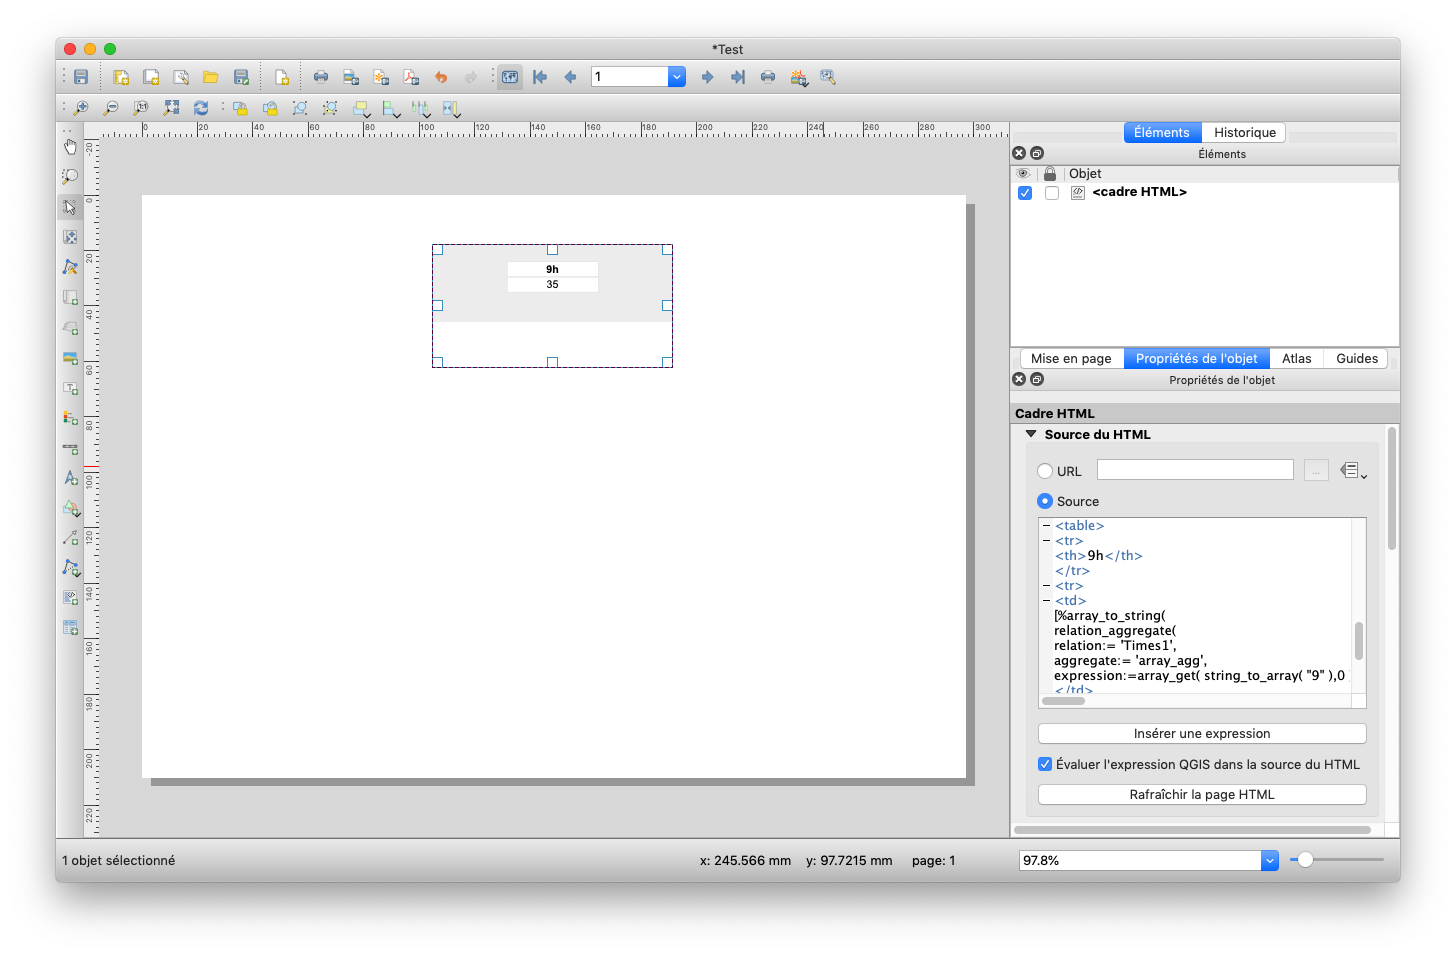Switch to the Éléments tab
Screen dimensions: 1456x956
[1162, 132]
